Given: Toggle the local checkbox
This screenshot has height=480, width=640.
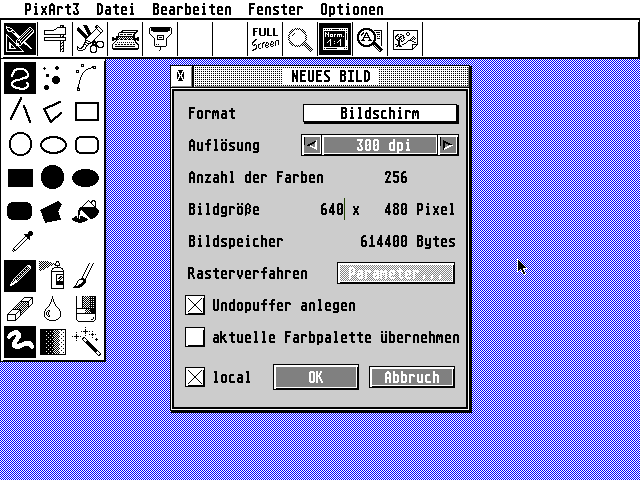Looking at the screenshot, I should [x=196, y=377].
